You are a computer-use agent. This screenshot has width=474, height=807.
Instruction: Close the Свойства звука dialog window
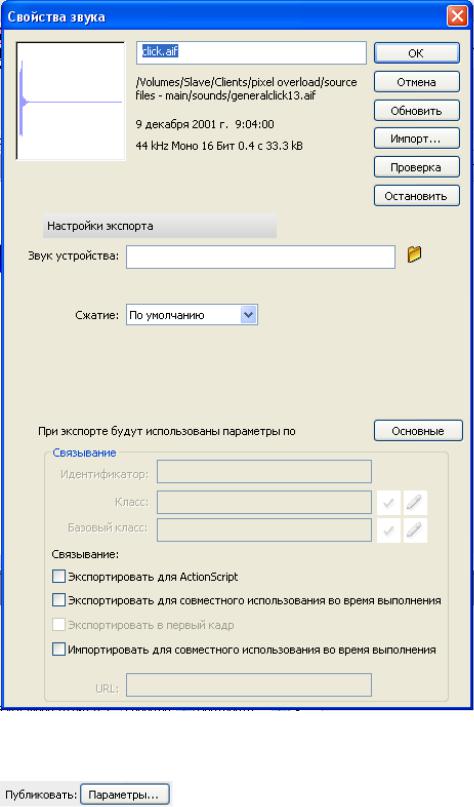click(457, 16)
